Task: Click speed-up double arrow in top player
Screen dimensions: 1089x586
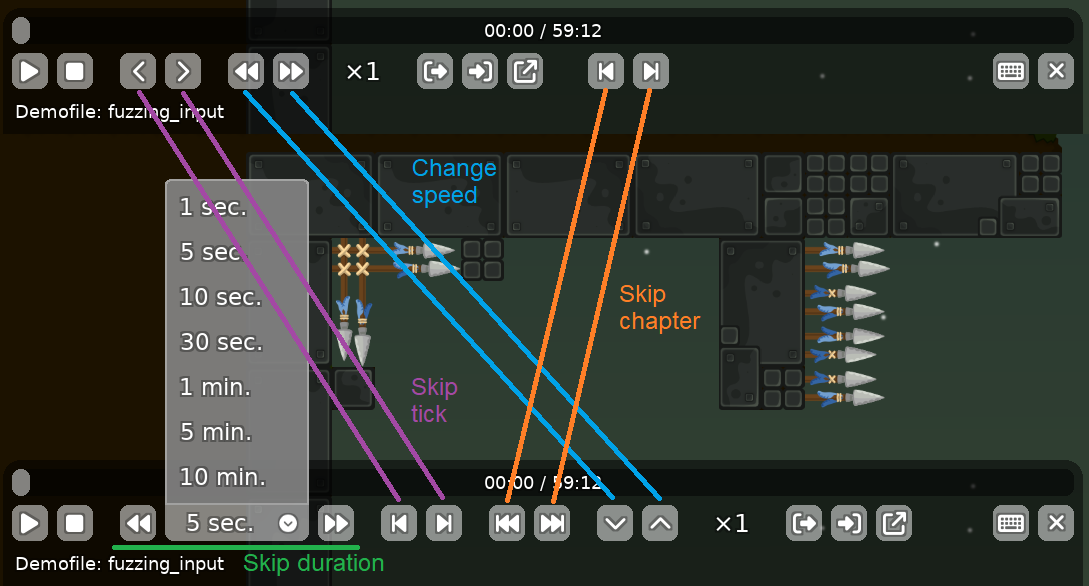Action: [291, 71]
